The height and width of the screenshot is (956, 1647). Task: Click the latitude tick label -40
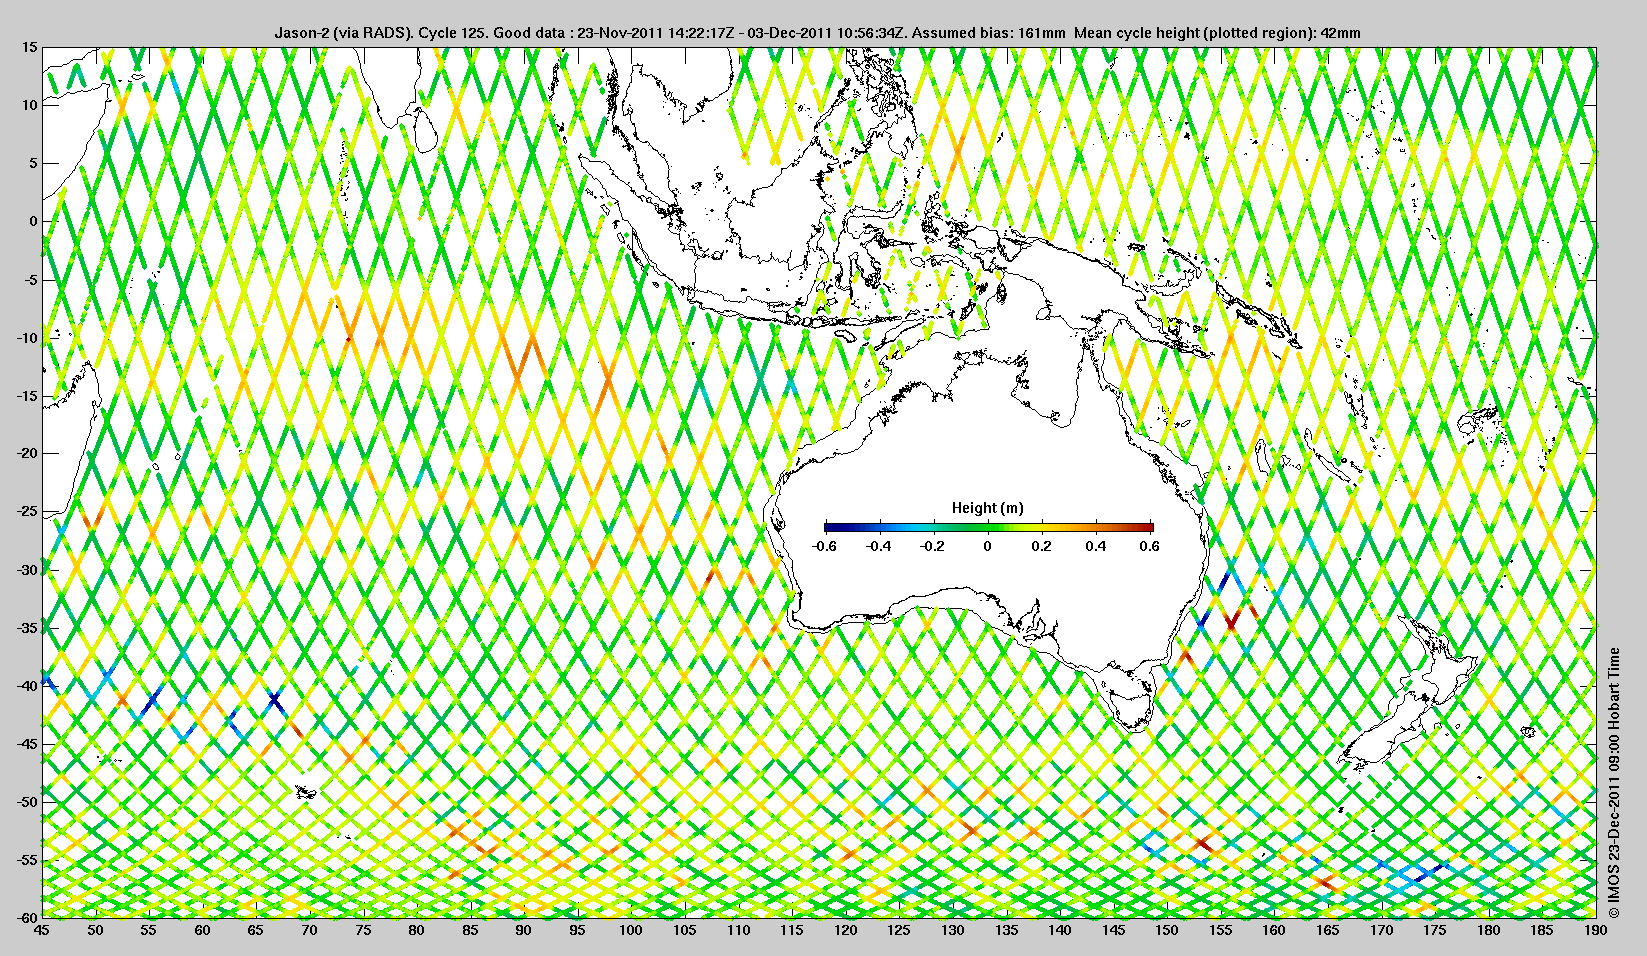(x=26, y=686)
